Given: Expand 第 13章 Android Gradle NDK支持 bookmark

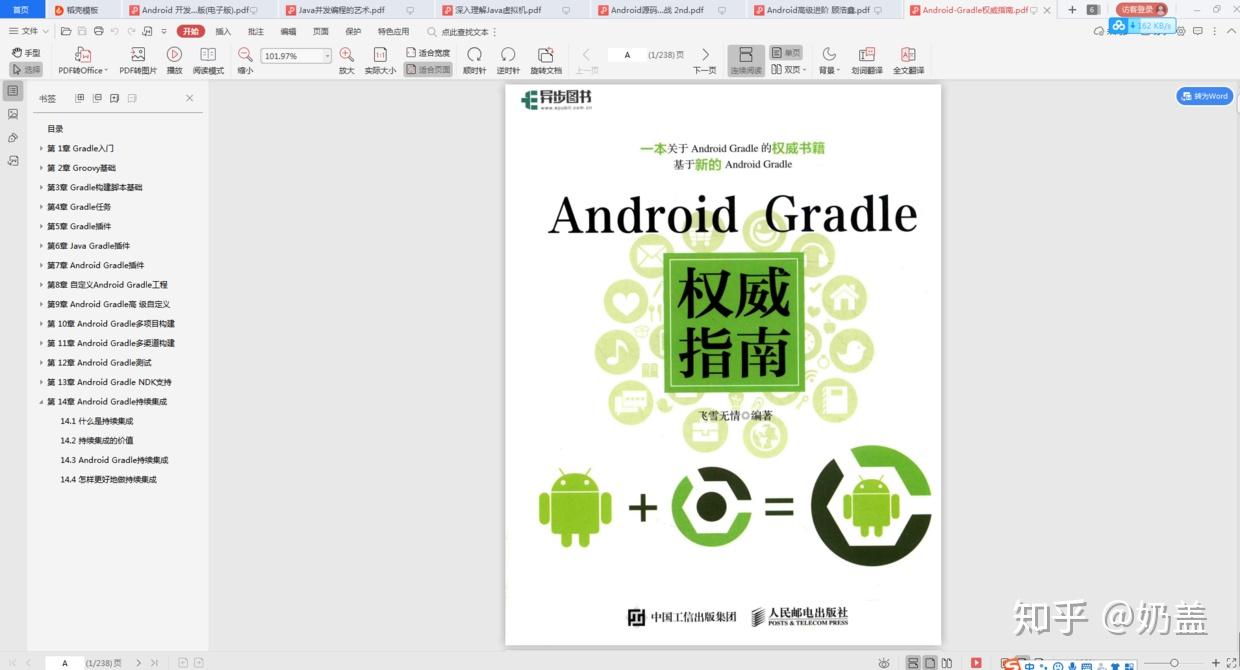Looking at the screenshot, I should [x=41, y=382].
